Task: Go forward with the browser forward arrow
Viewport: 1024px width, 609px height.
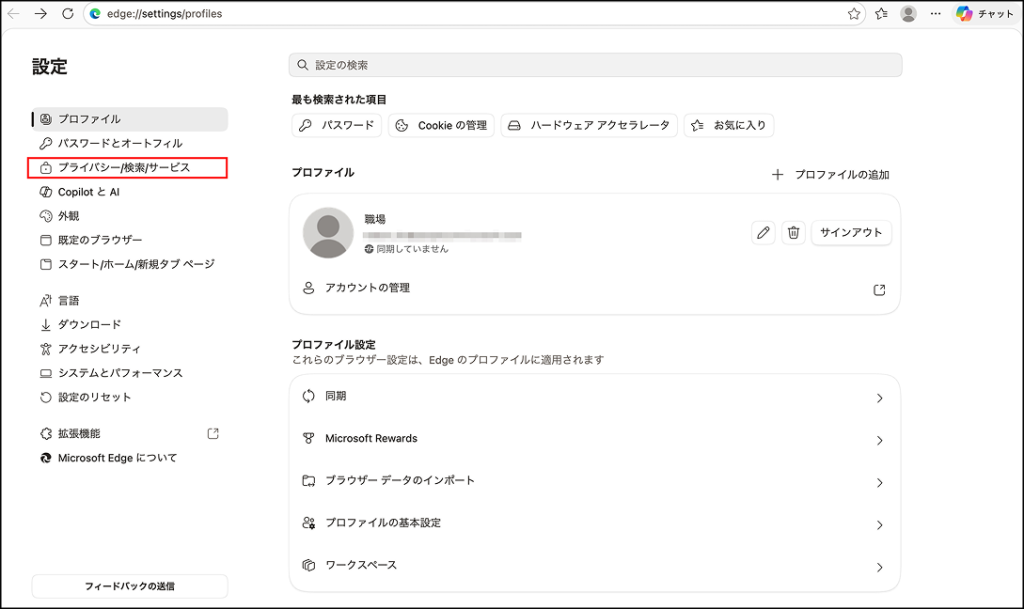Action: coord(40,14)
